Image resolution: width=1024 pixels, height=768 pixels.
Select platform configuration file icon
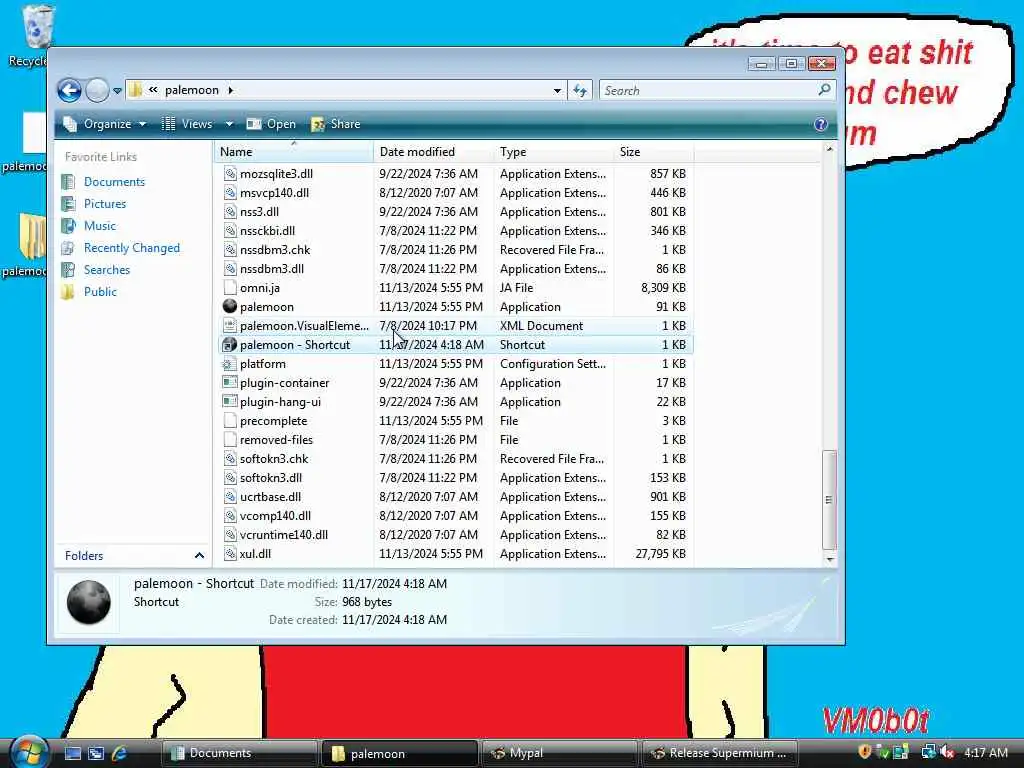tap(230, 364)
